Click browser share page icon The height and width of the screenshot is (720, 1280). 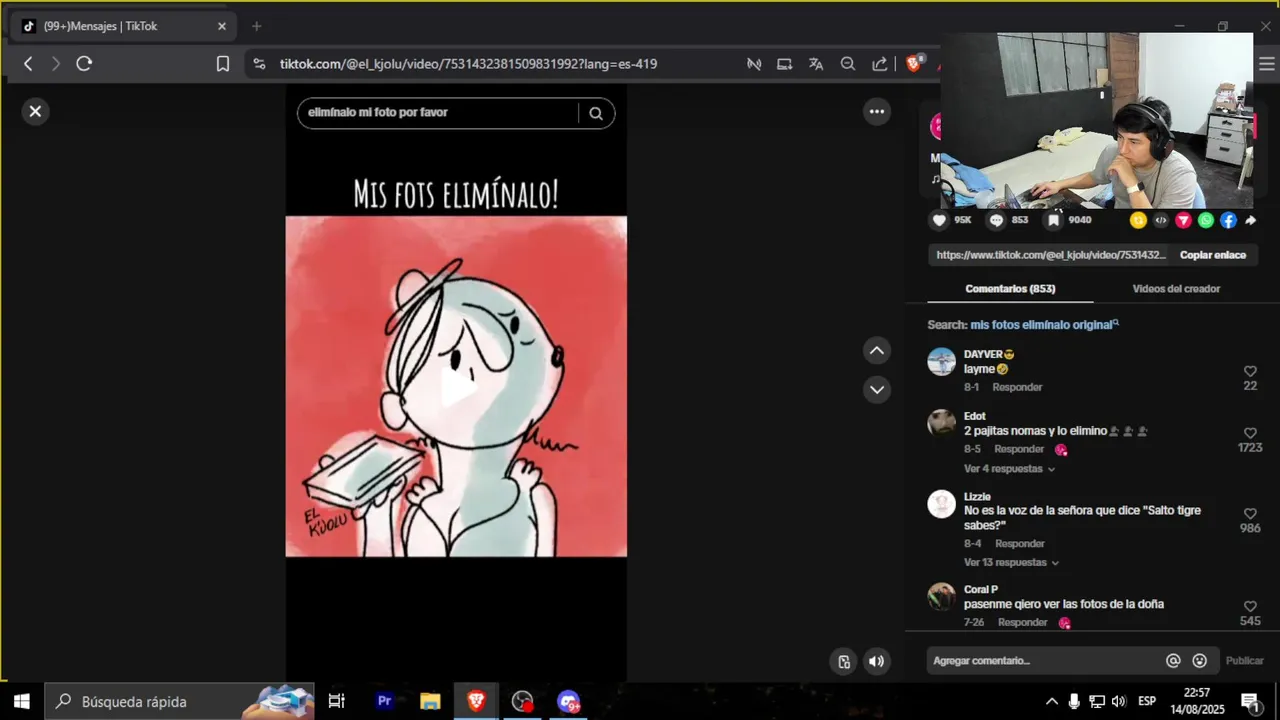tap(880, 64)
